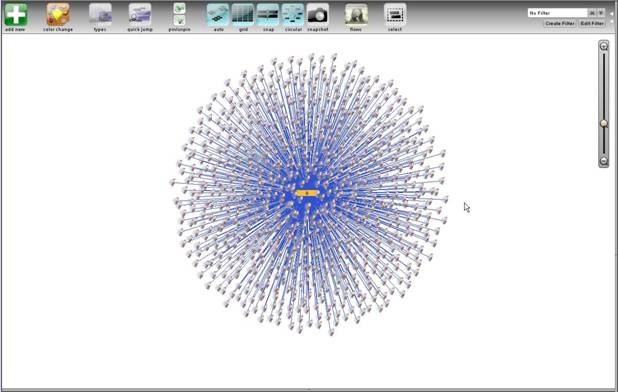This screenshot has height=392, width=618.
Task: Toggle snap layout mode
Action: pyautogui.click(x=268, y=15)
